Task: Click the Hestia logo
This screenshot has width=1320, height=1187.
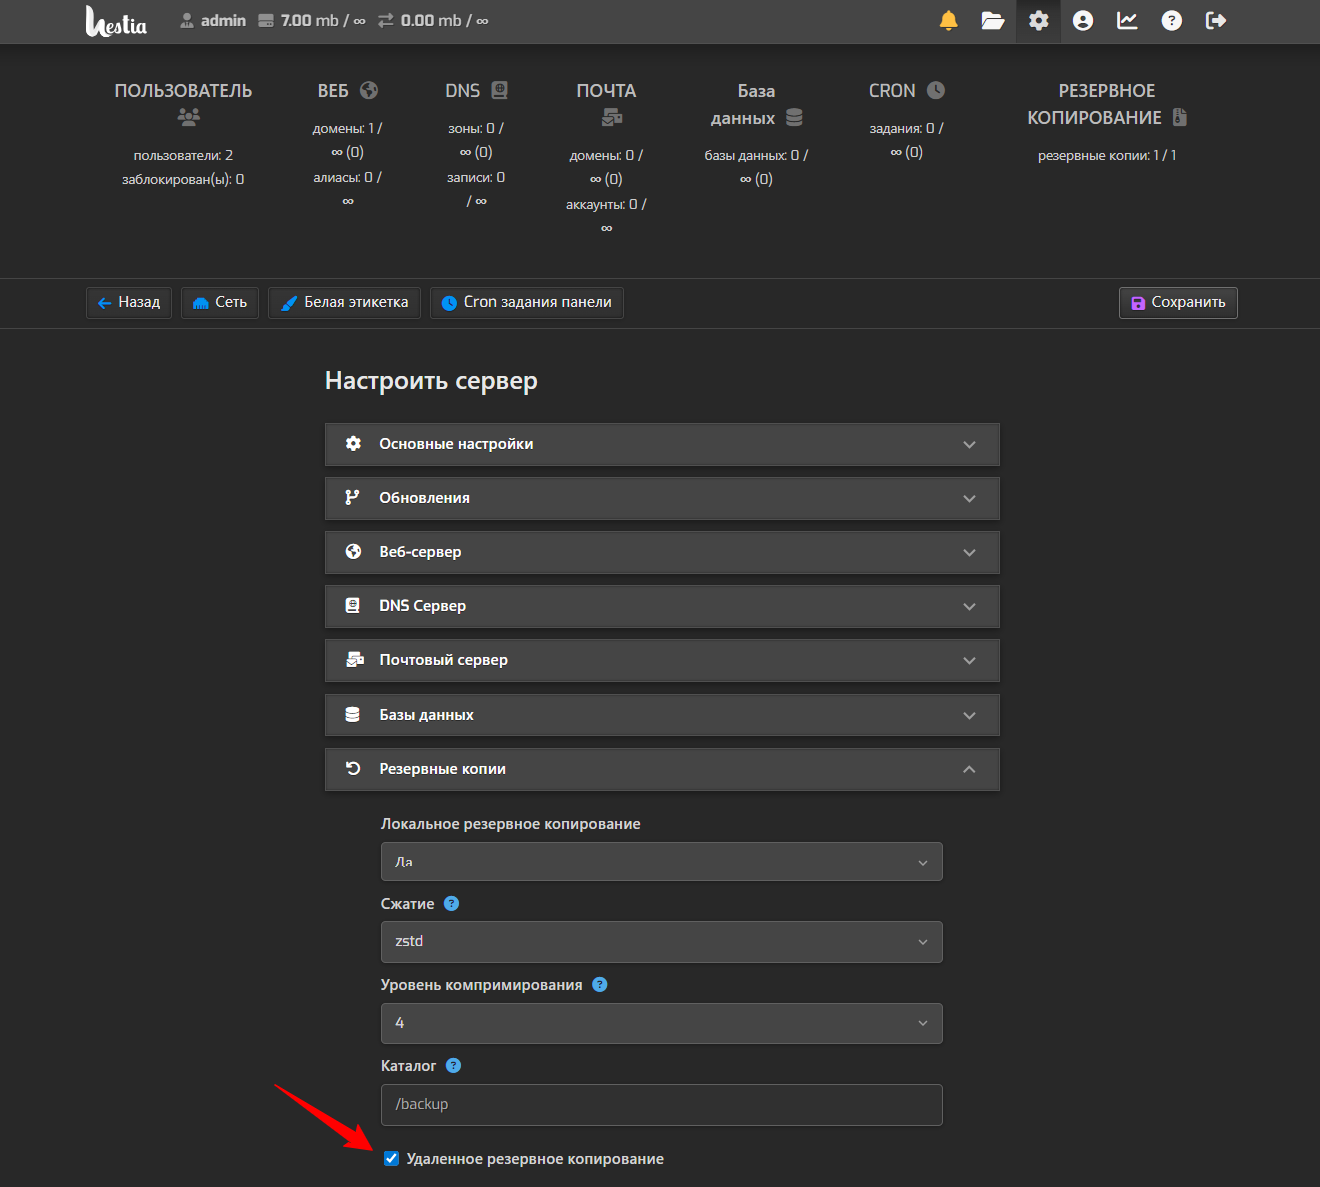Action: click(116, 21)
